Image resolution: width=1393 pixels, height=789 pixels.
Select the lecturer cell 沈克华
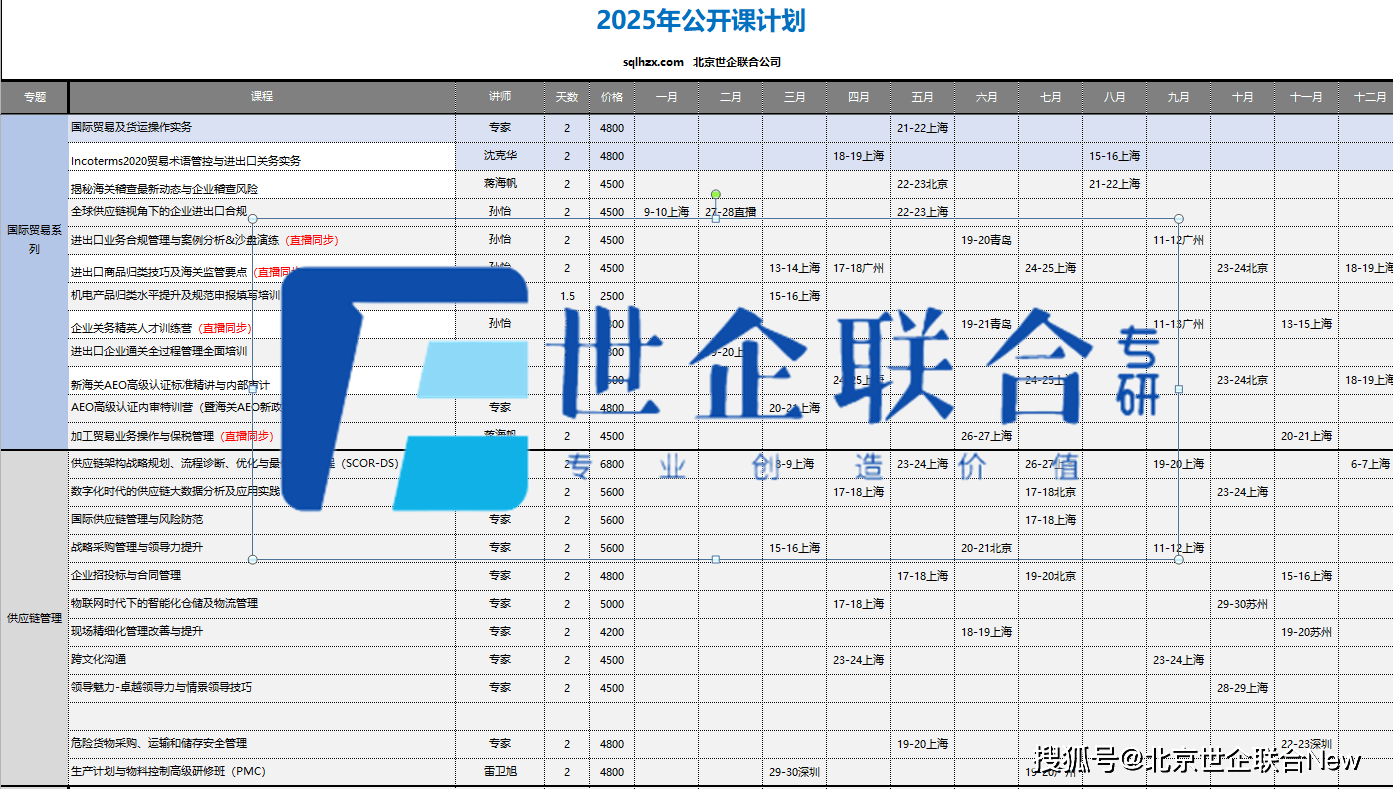pos(500,156)
